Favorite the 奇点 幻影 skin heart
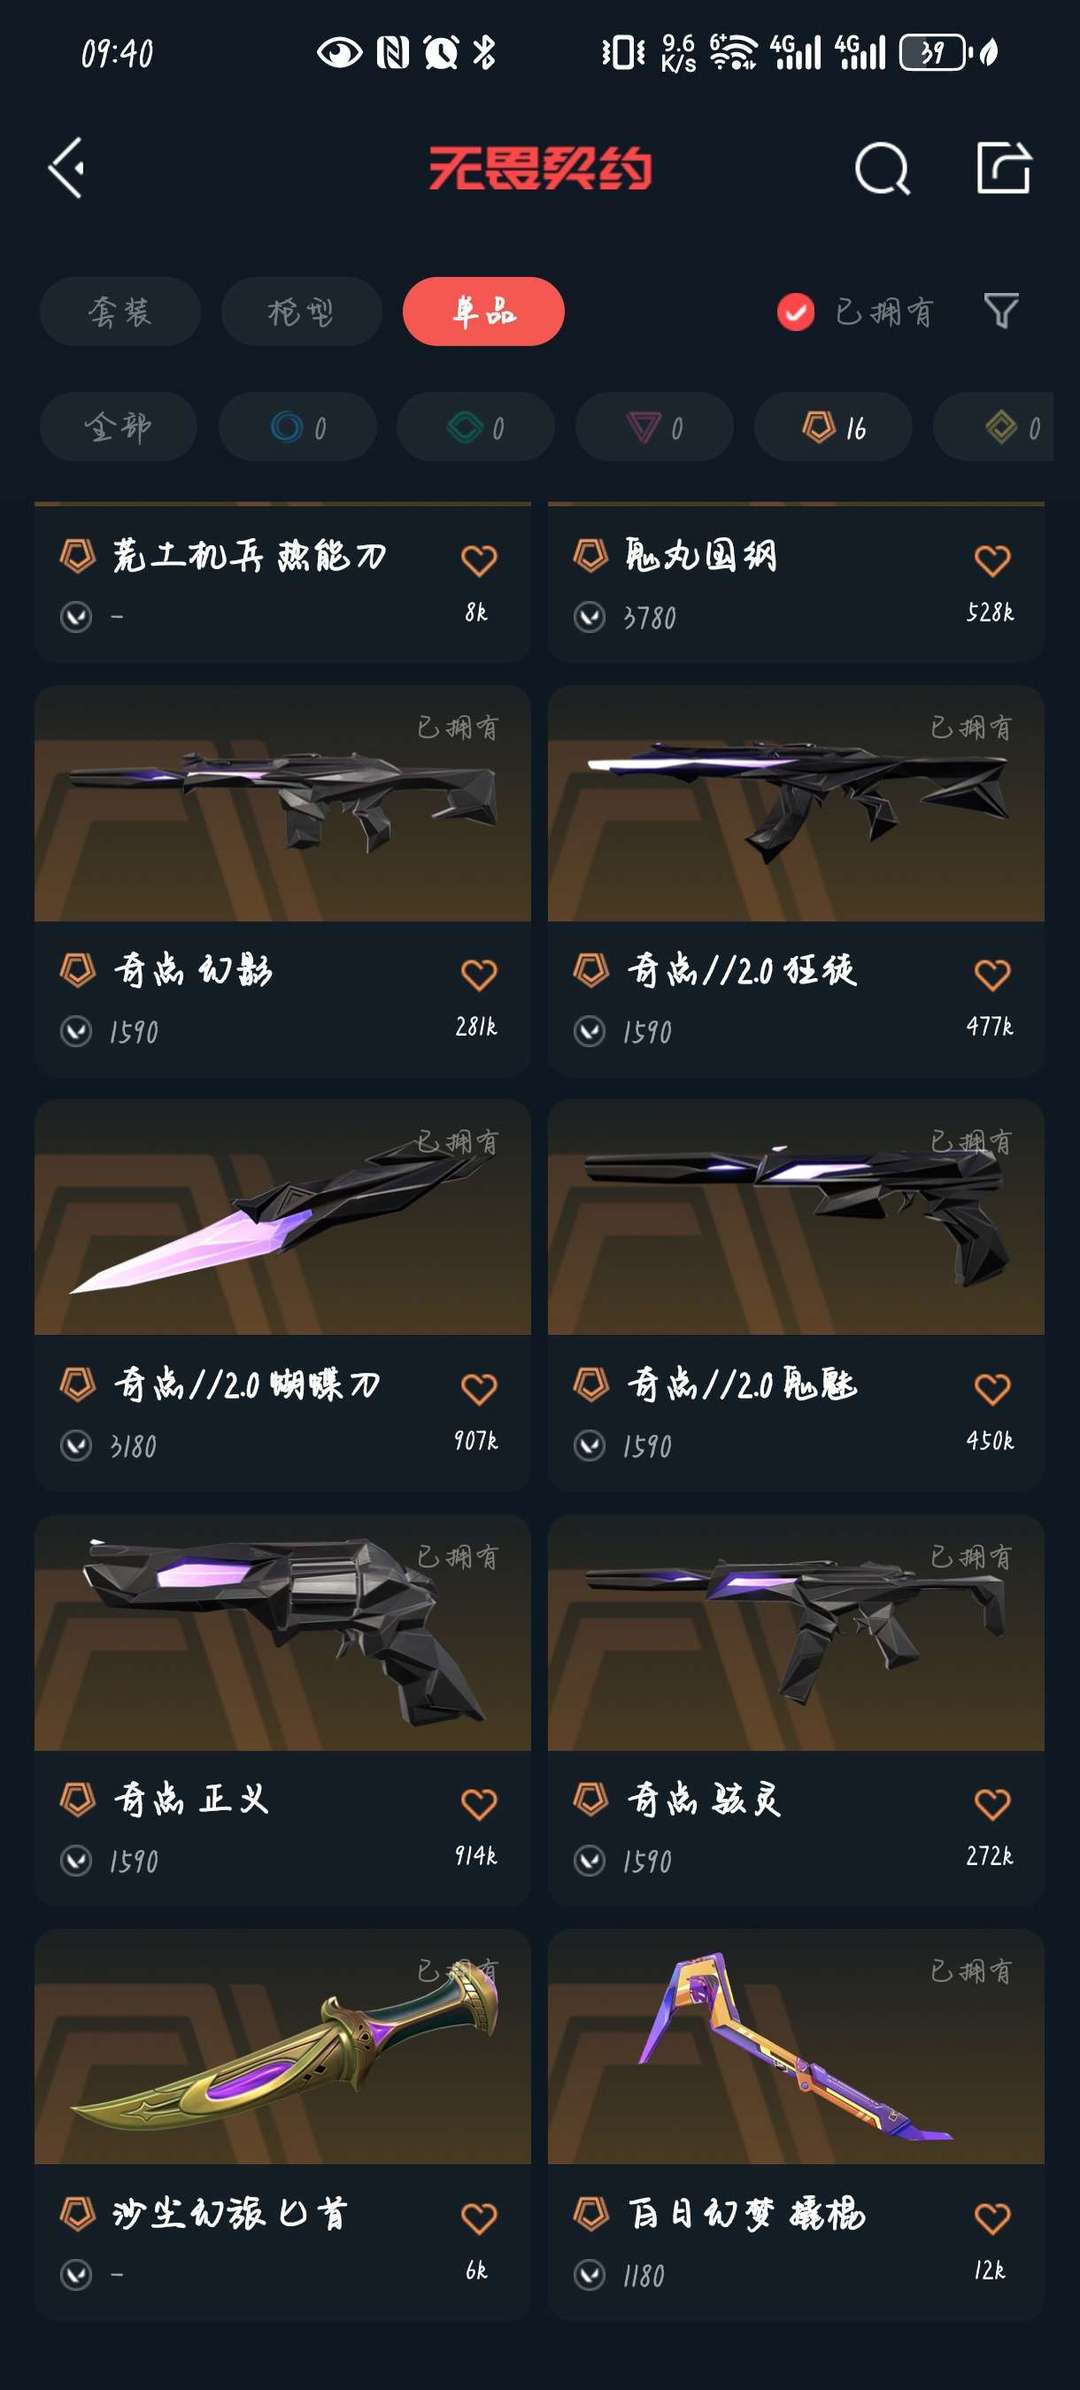The width and height of the screenshot is (1080, 2390). coord(479,974)
